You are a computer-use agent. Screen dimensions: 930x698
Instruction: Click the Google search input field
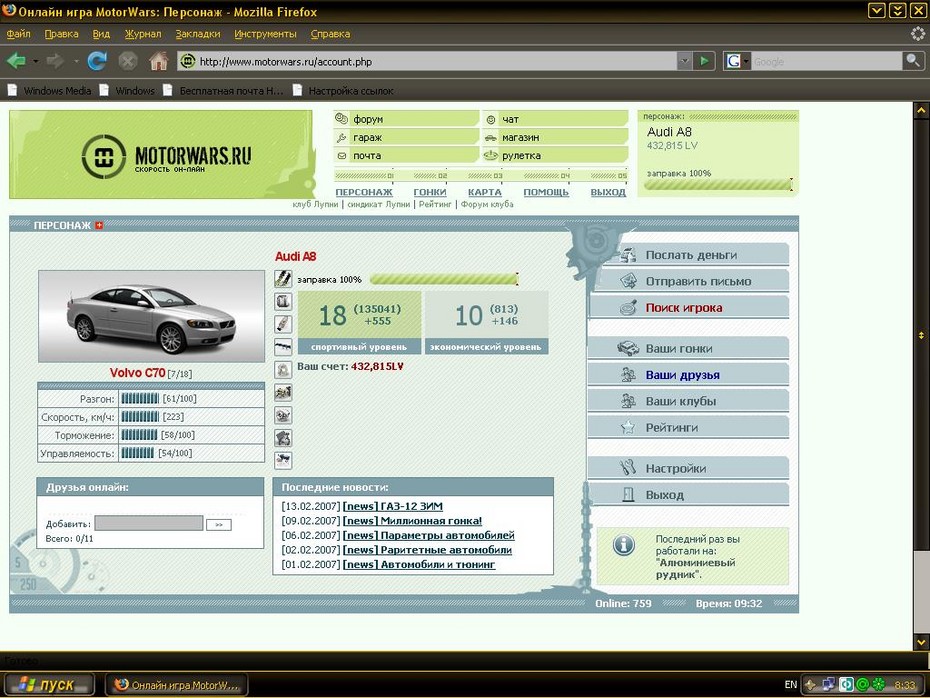click(x=827, y=61)
